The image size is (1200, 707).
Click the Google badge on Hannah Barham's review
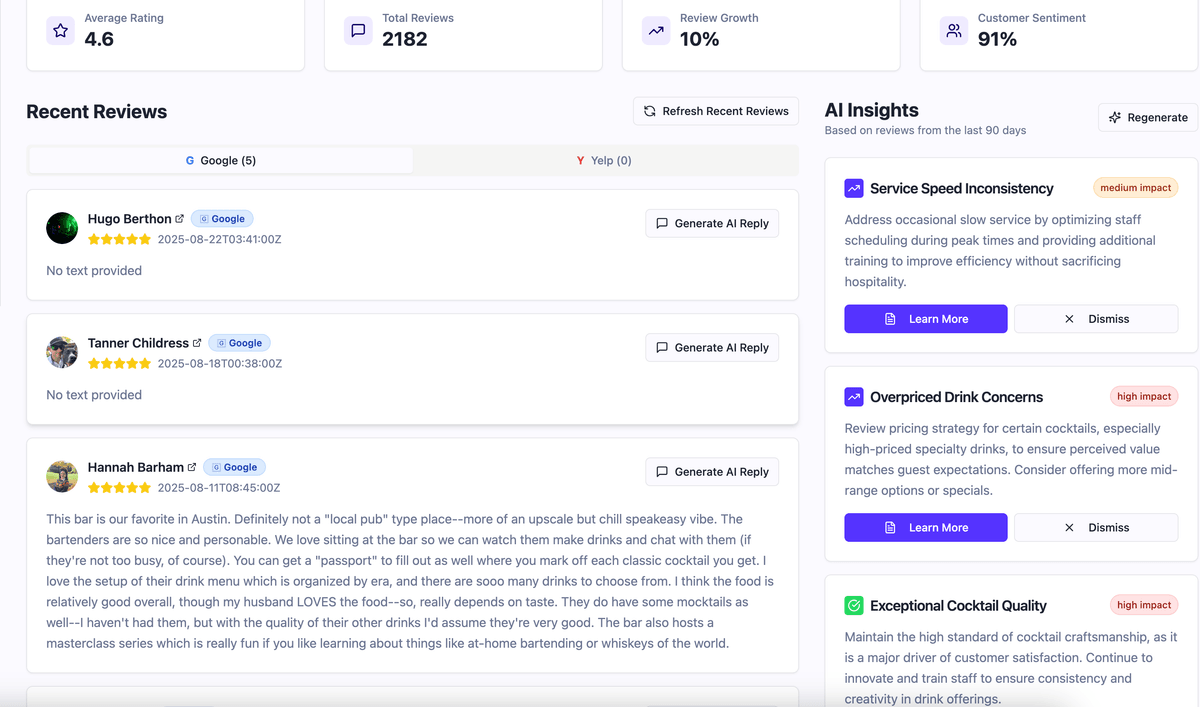coord(235,467)
